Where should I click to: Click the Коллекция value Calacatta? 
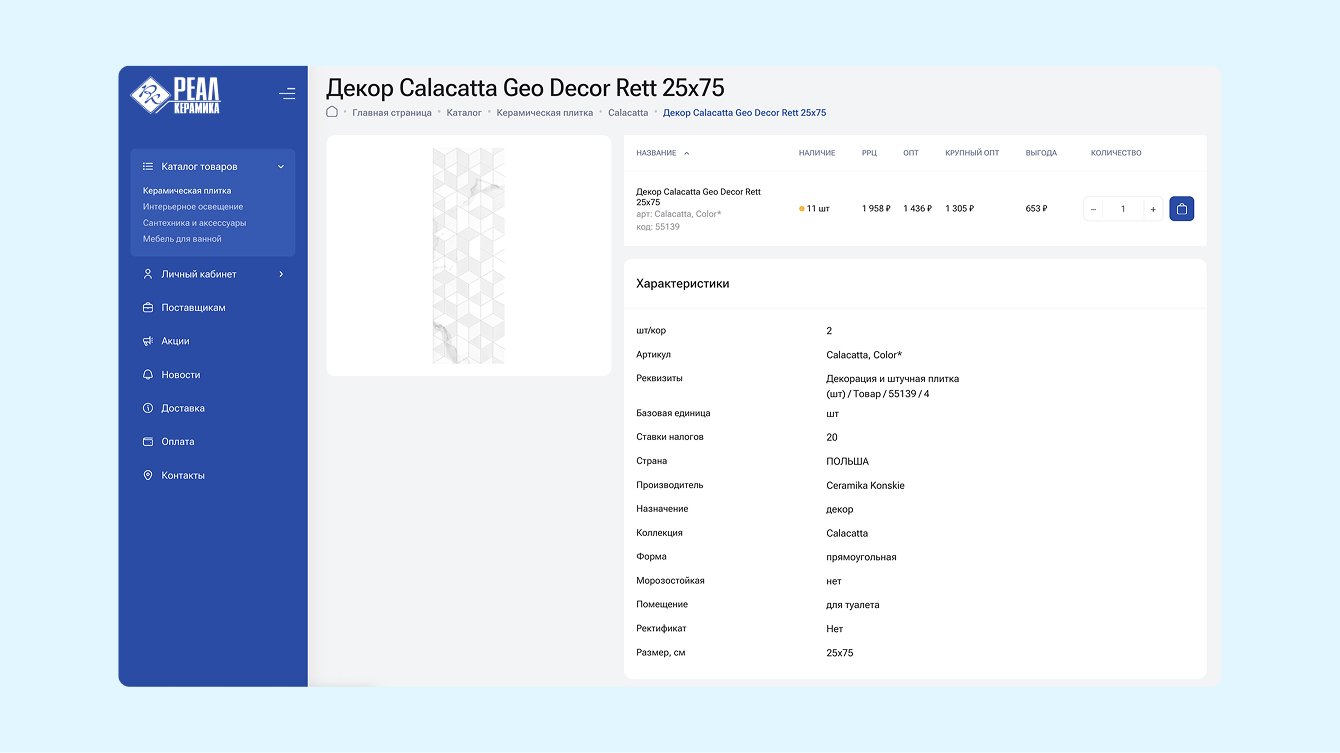click(847, 533)
